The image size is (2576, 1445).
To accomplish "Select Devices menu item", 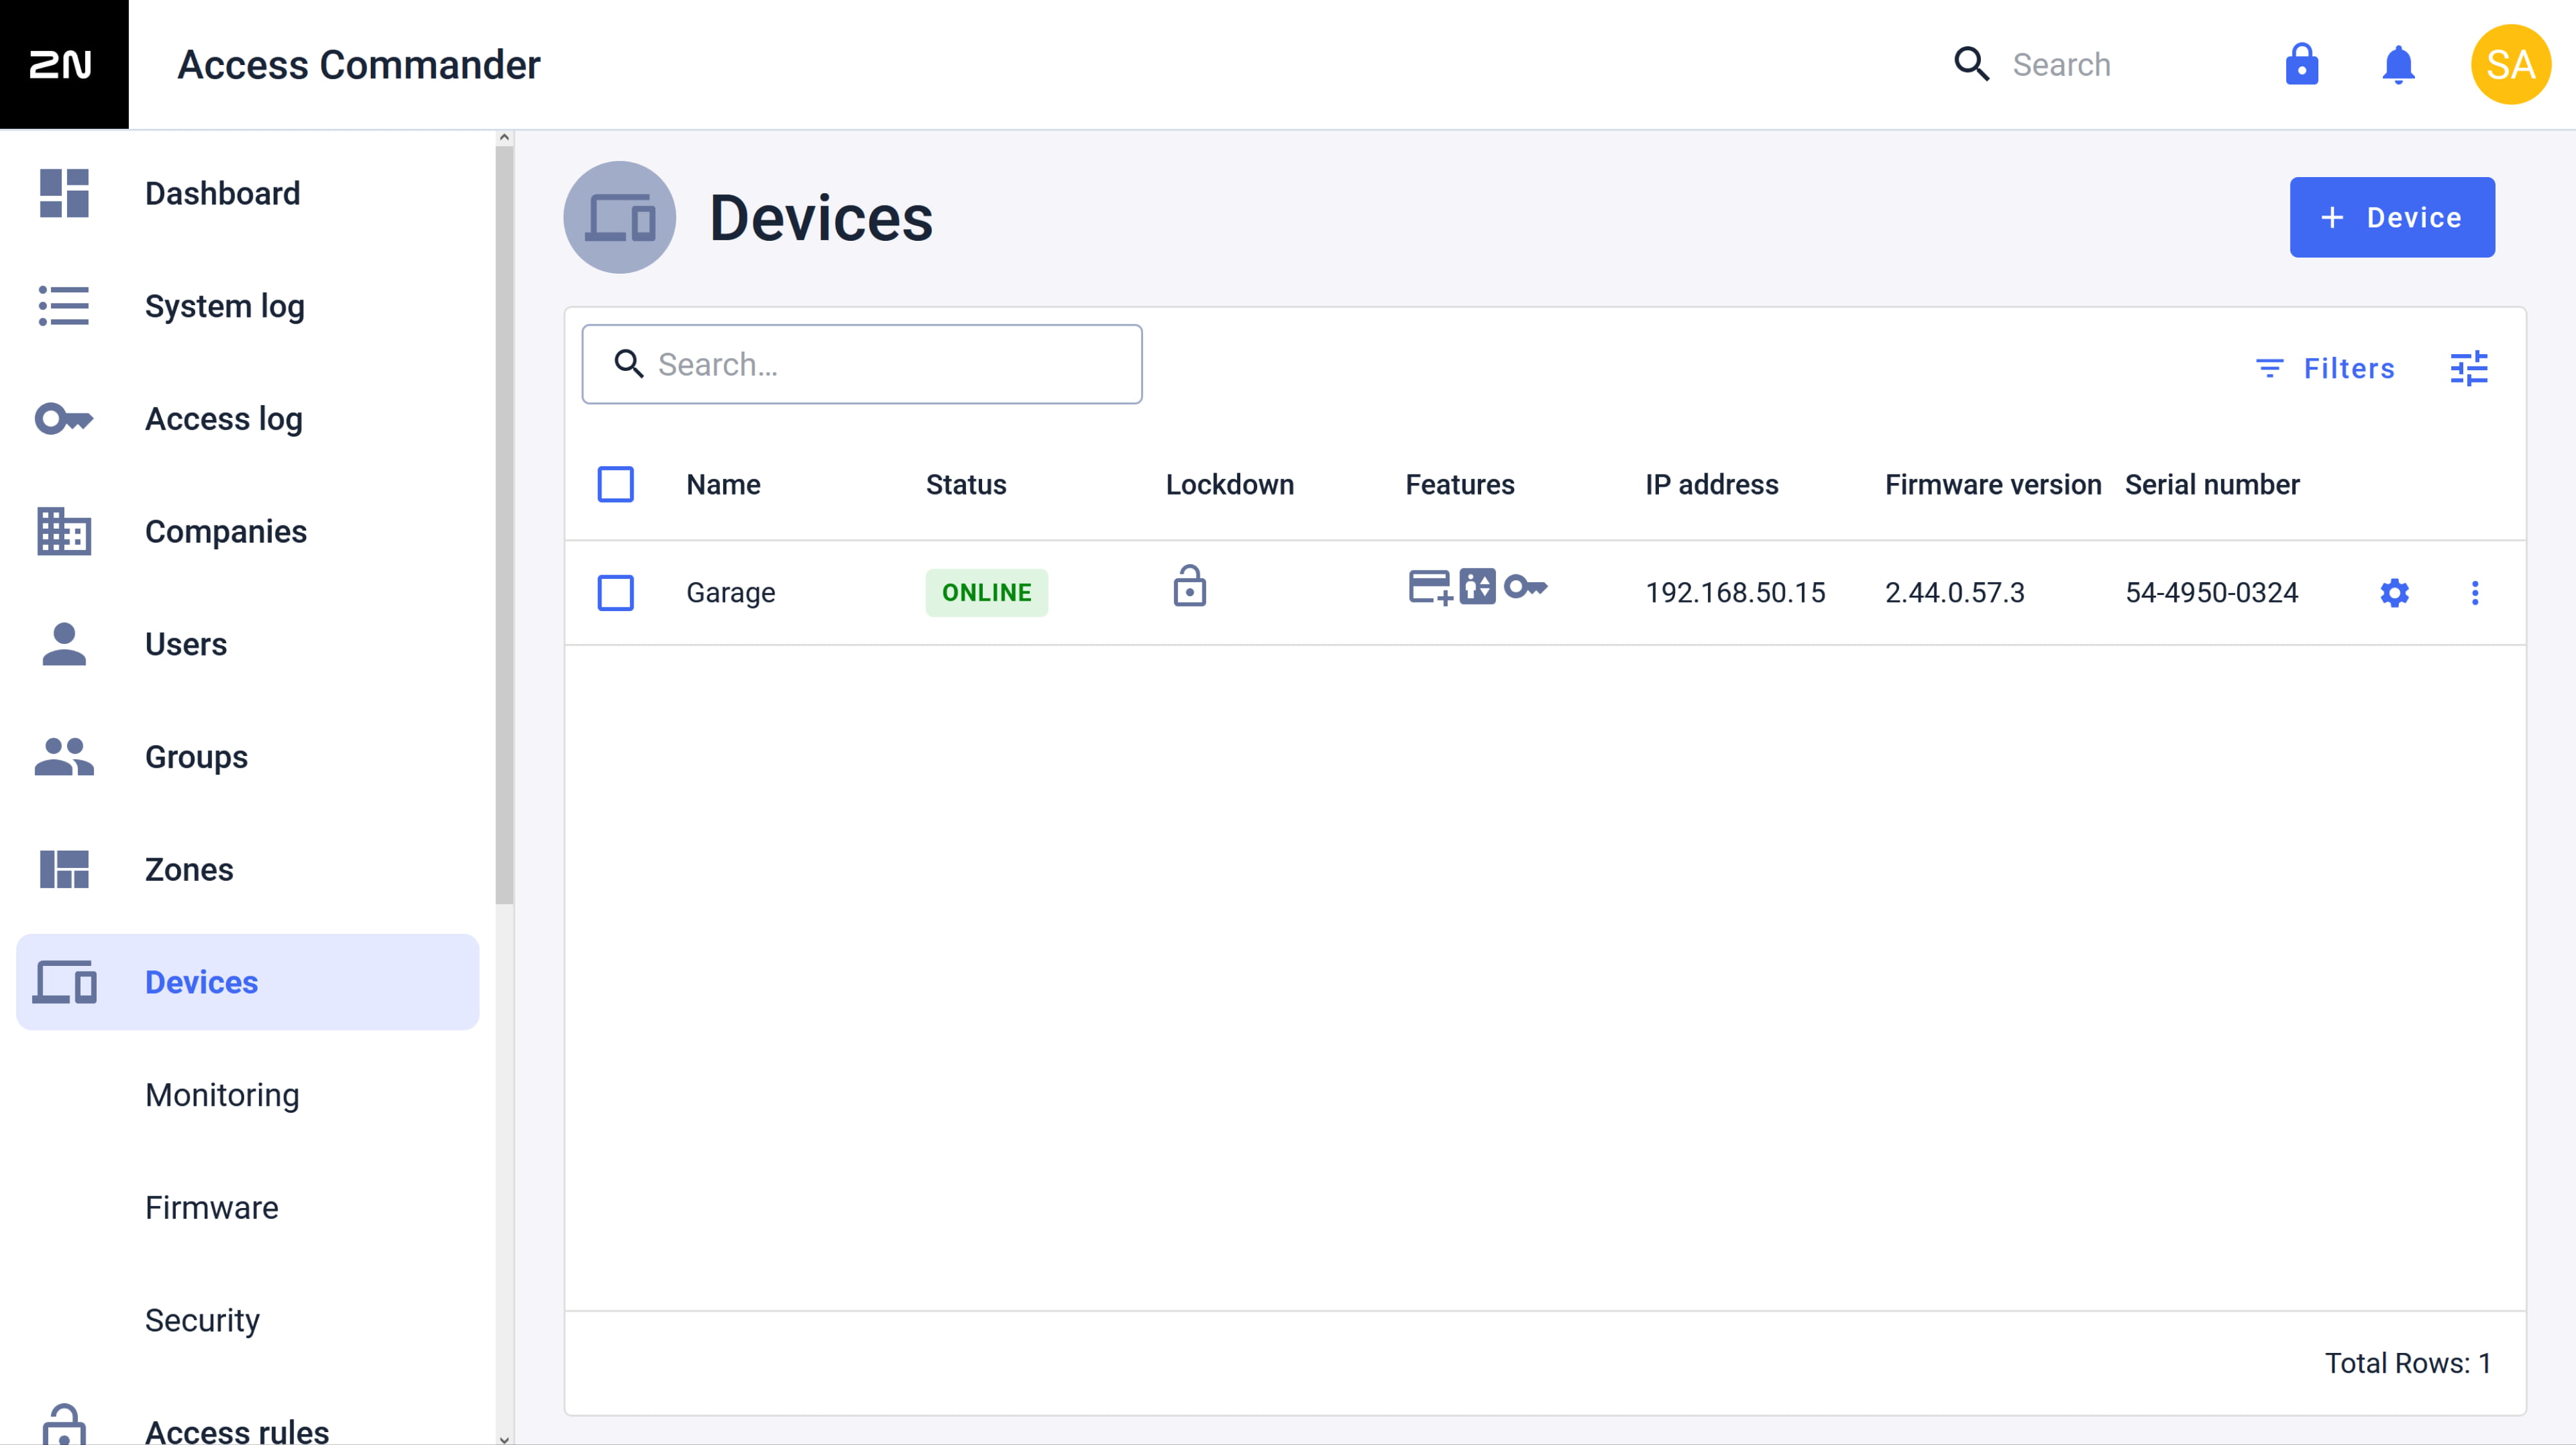I will pyautogui.click(x=248, y=982).
